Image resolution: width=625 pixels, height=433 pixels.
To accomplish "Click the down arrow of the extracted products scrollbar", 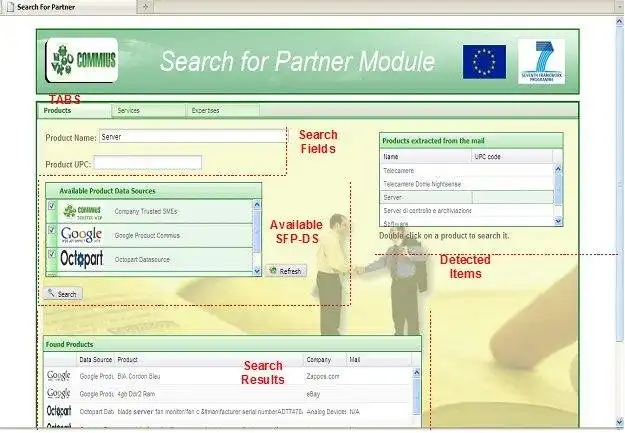I will 558,221.
